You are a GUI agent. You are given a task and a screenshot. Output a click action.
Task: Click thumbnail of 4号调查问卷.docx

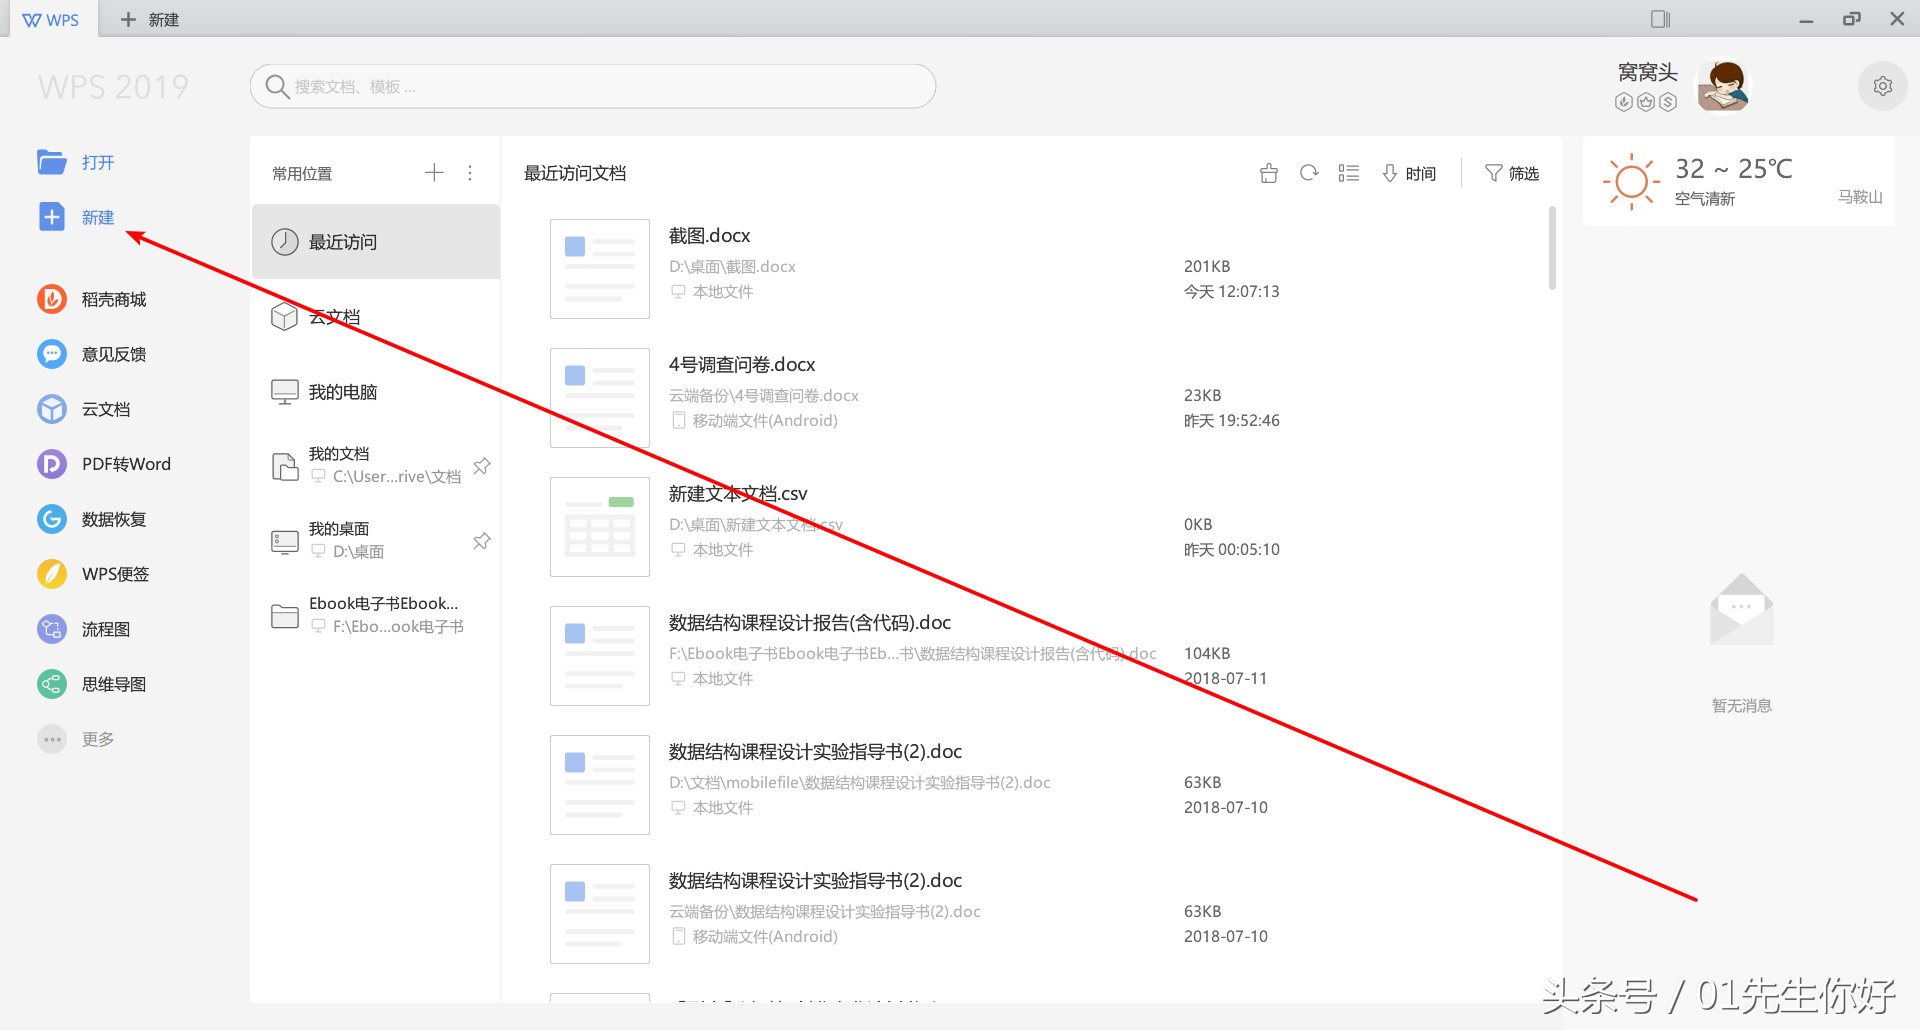click(600, 398)
